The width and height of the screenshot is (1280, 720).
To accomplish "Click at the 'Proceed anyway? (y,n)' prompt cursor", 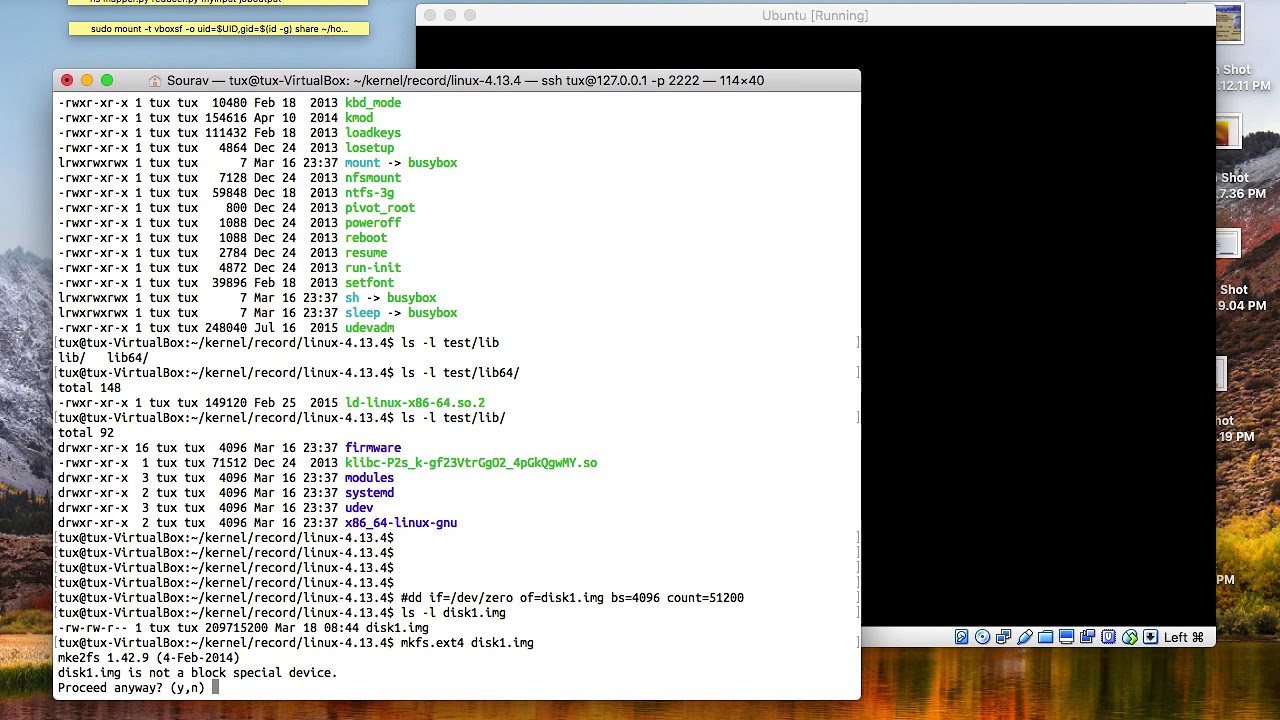I will (215, 688).
